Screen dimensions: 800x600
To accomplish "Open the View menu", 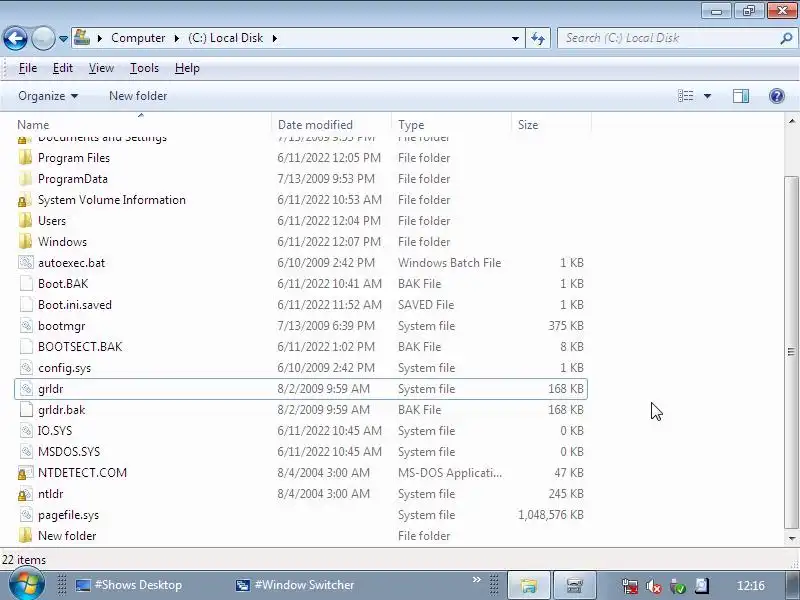I will point(101,68).
